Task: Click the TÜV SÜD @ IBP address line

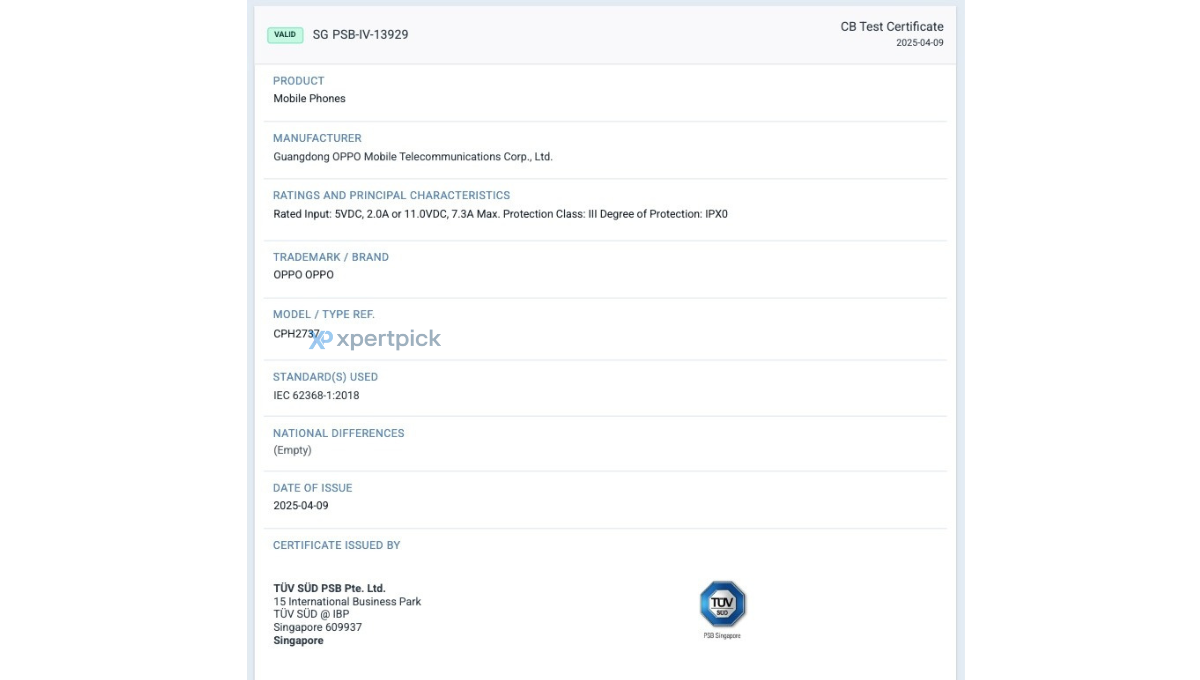Action: pyautogui.click(x=311, y=614)
